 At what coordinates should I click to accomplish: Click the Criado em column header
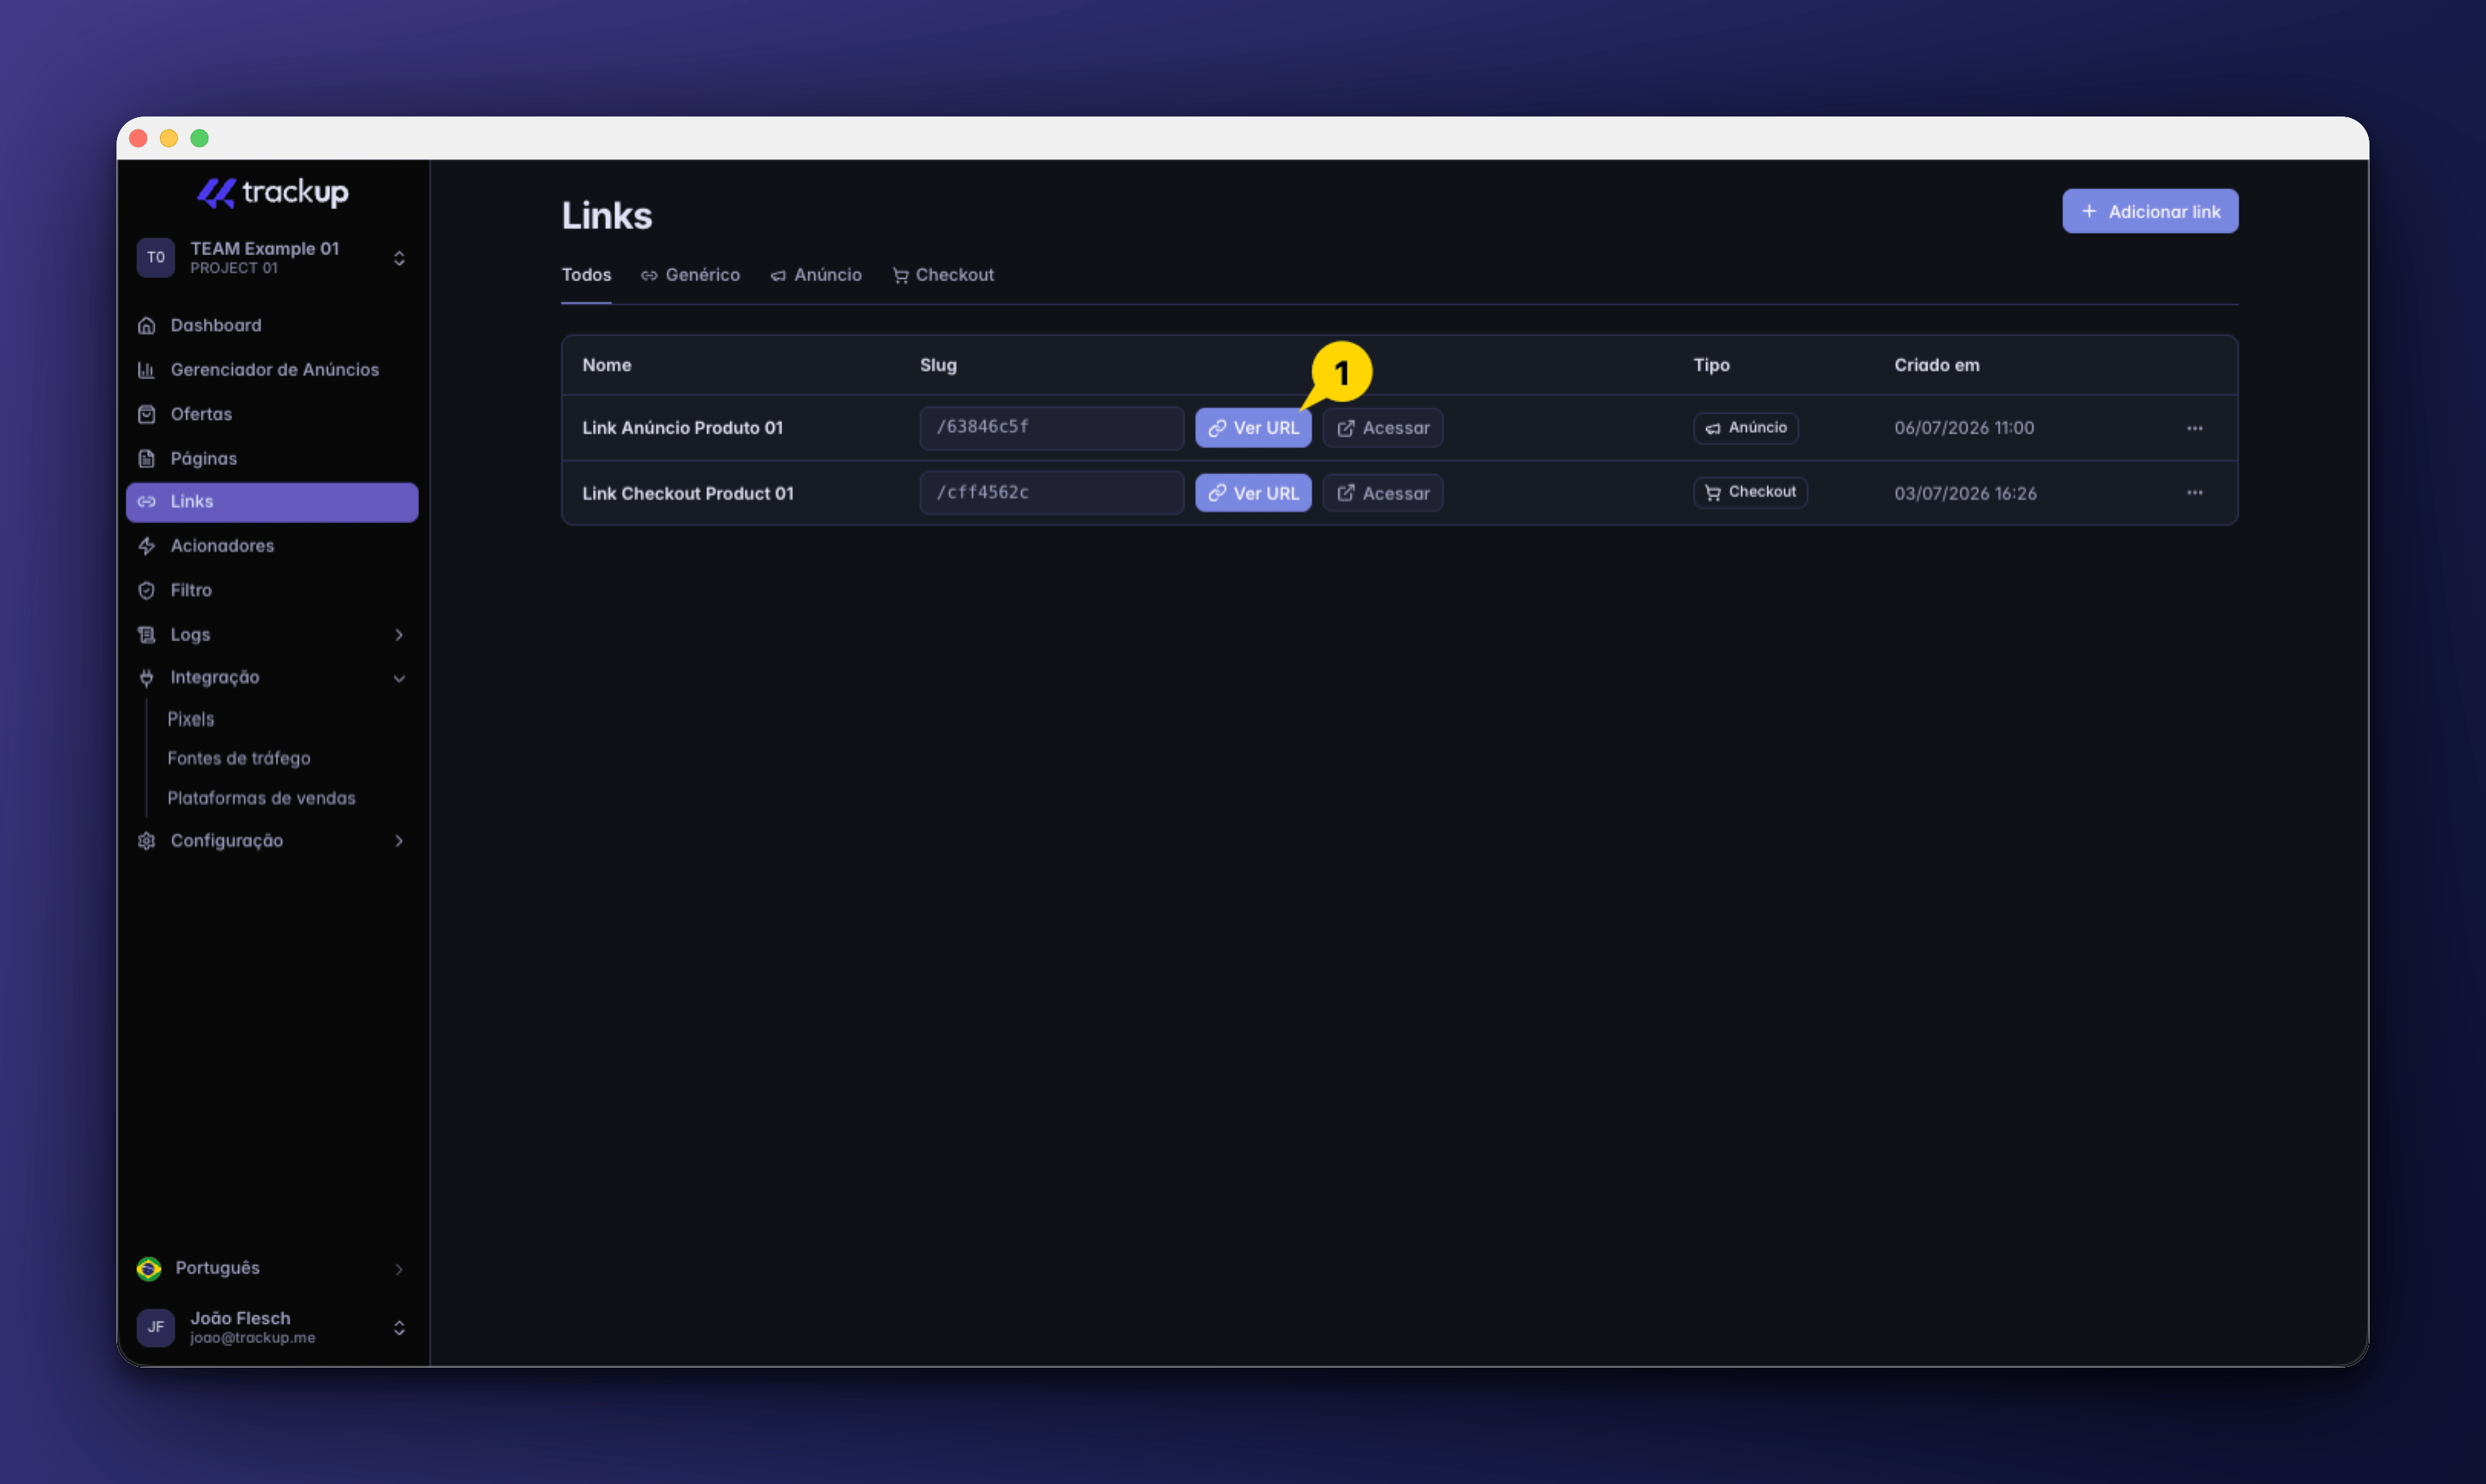coord(1937,365)
